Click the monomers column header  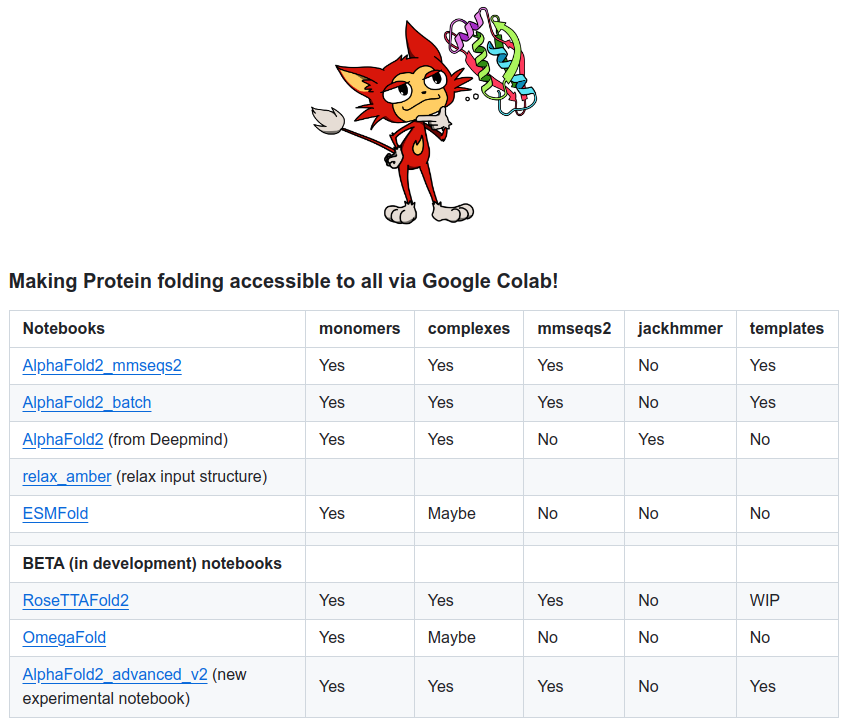point(360,329)
